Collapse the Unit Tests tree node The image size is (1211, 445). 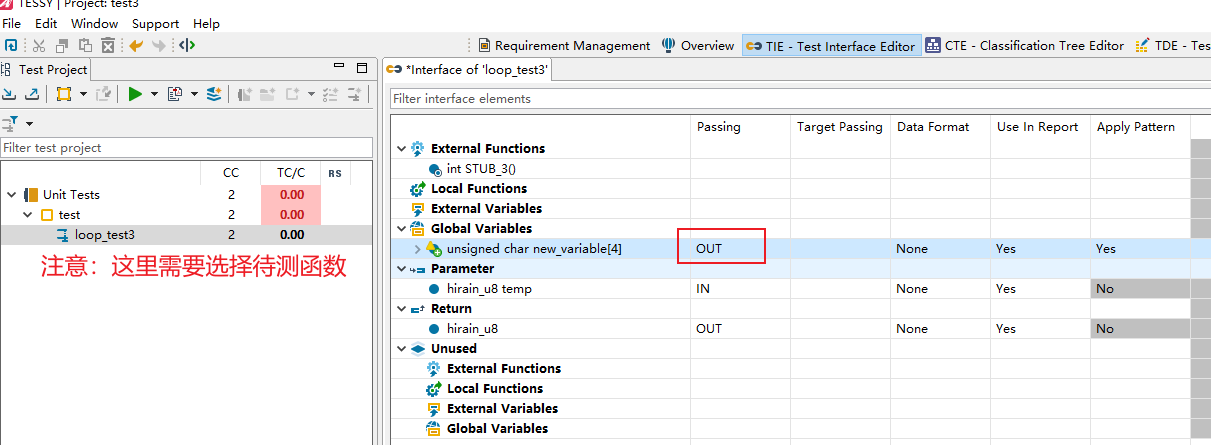(x=11, y=195)
